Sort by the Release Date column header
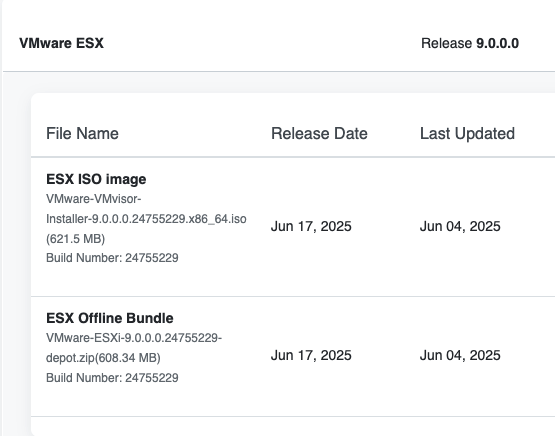555x436 pixels. [319, 133]
